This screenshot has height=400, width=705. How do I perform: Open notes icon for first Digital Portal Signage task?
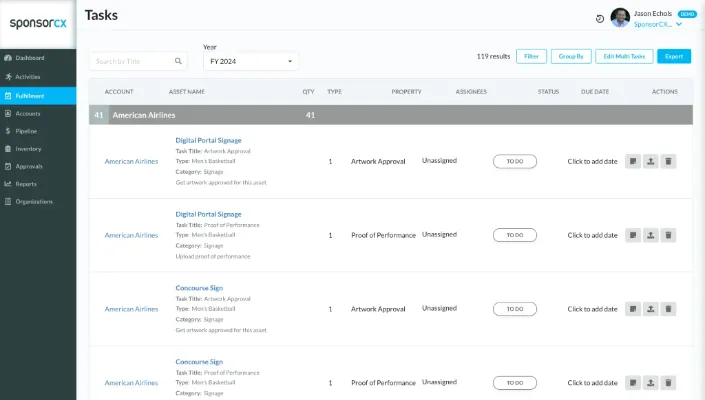point(633,161)
